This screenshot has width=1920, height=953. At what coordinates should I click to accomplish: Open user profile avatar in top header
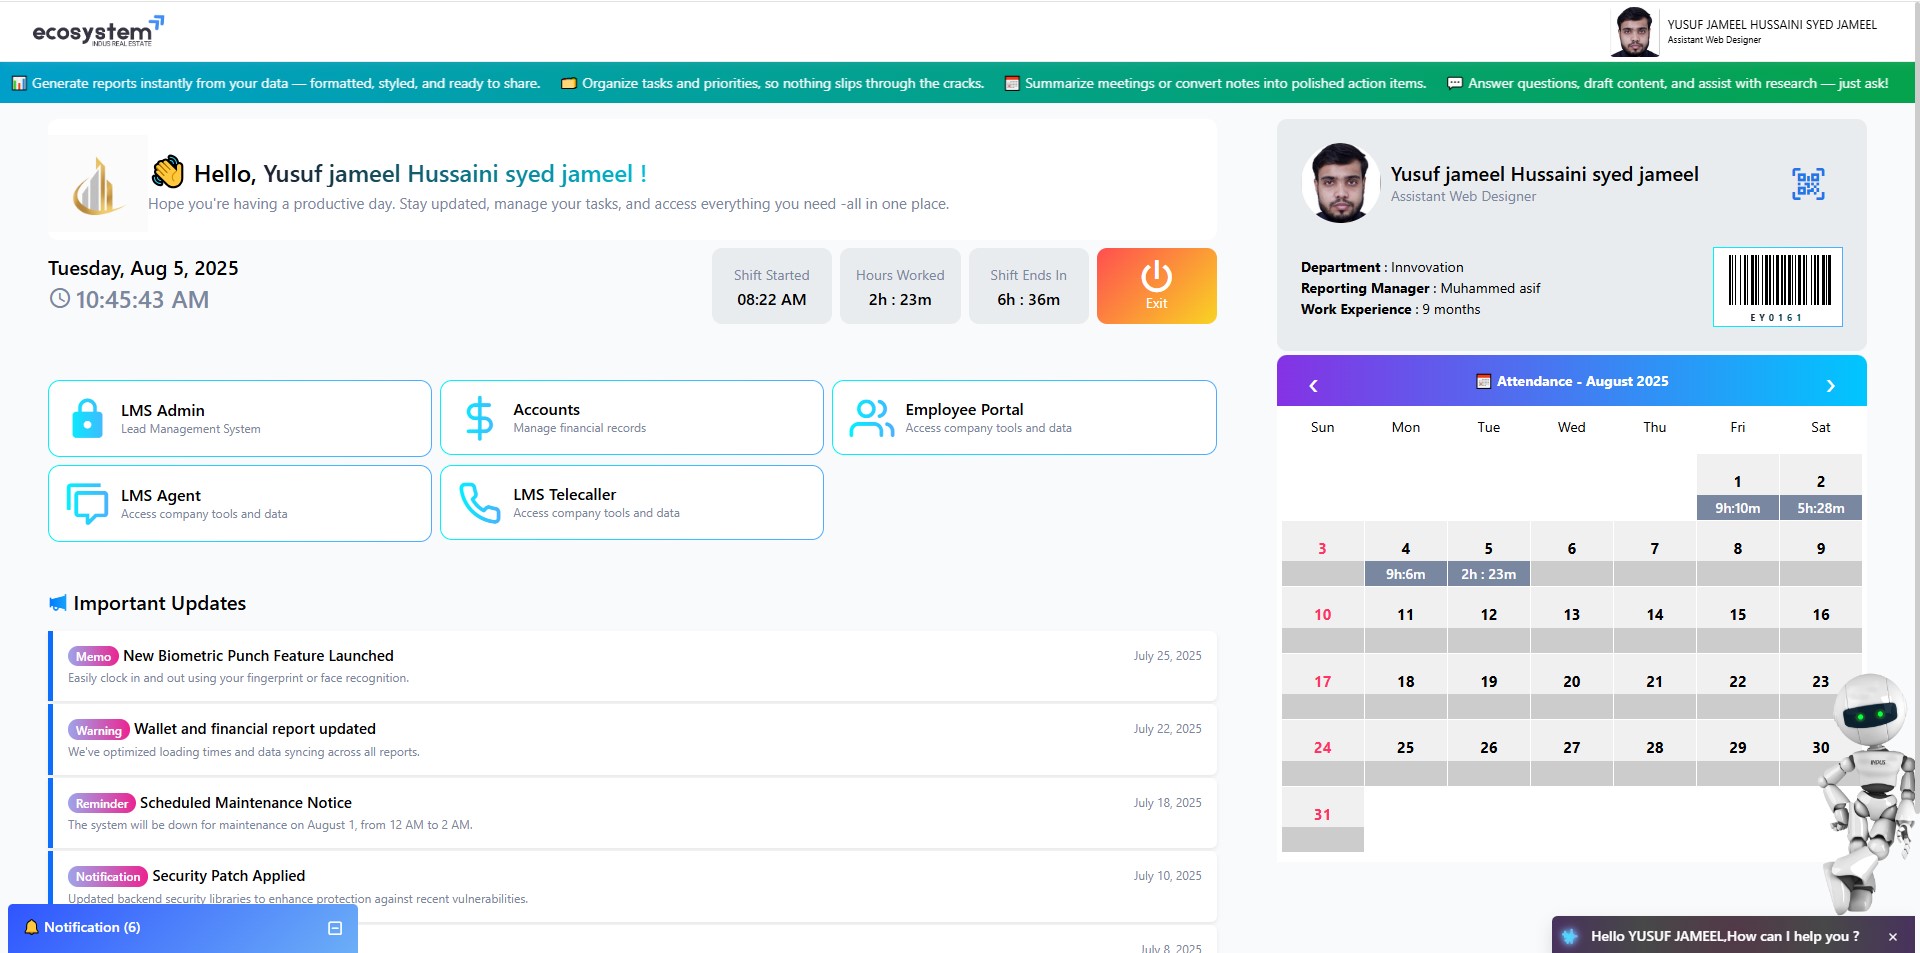1634,32
